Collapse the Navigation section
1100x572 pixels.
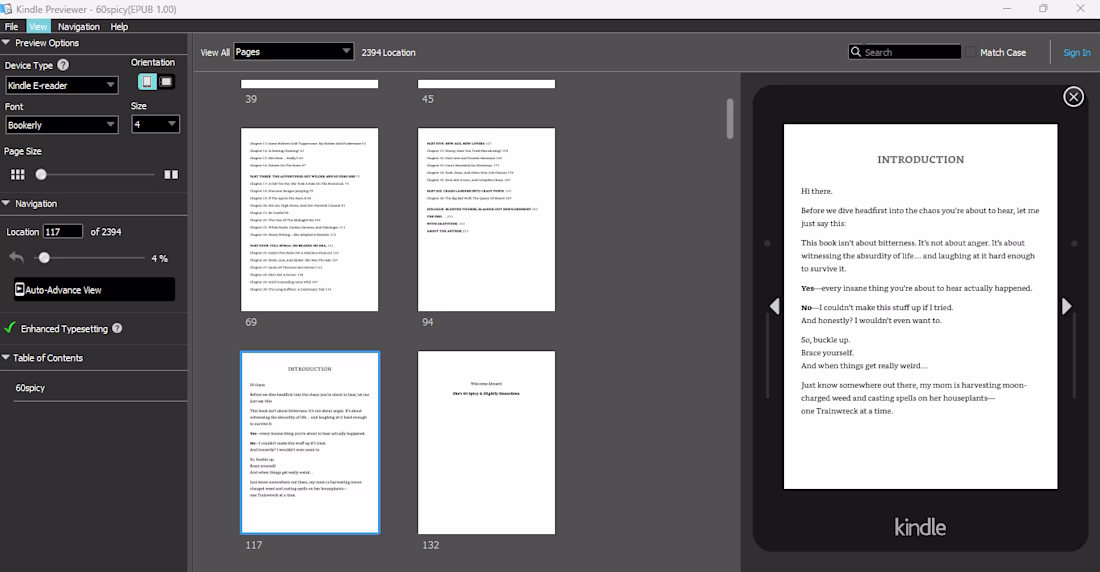[6, 203]
